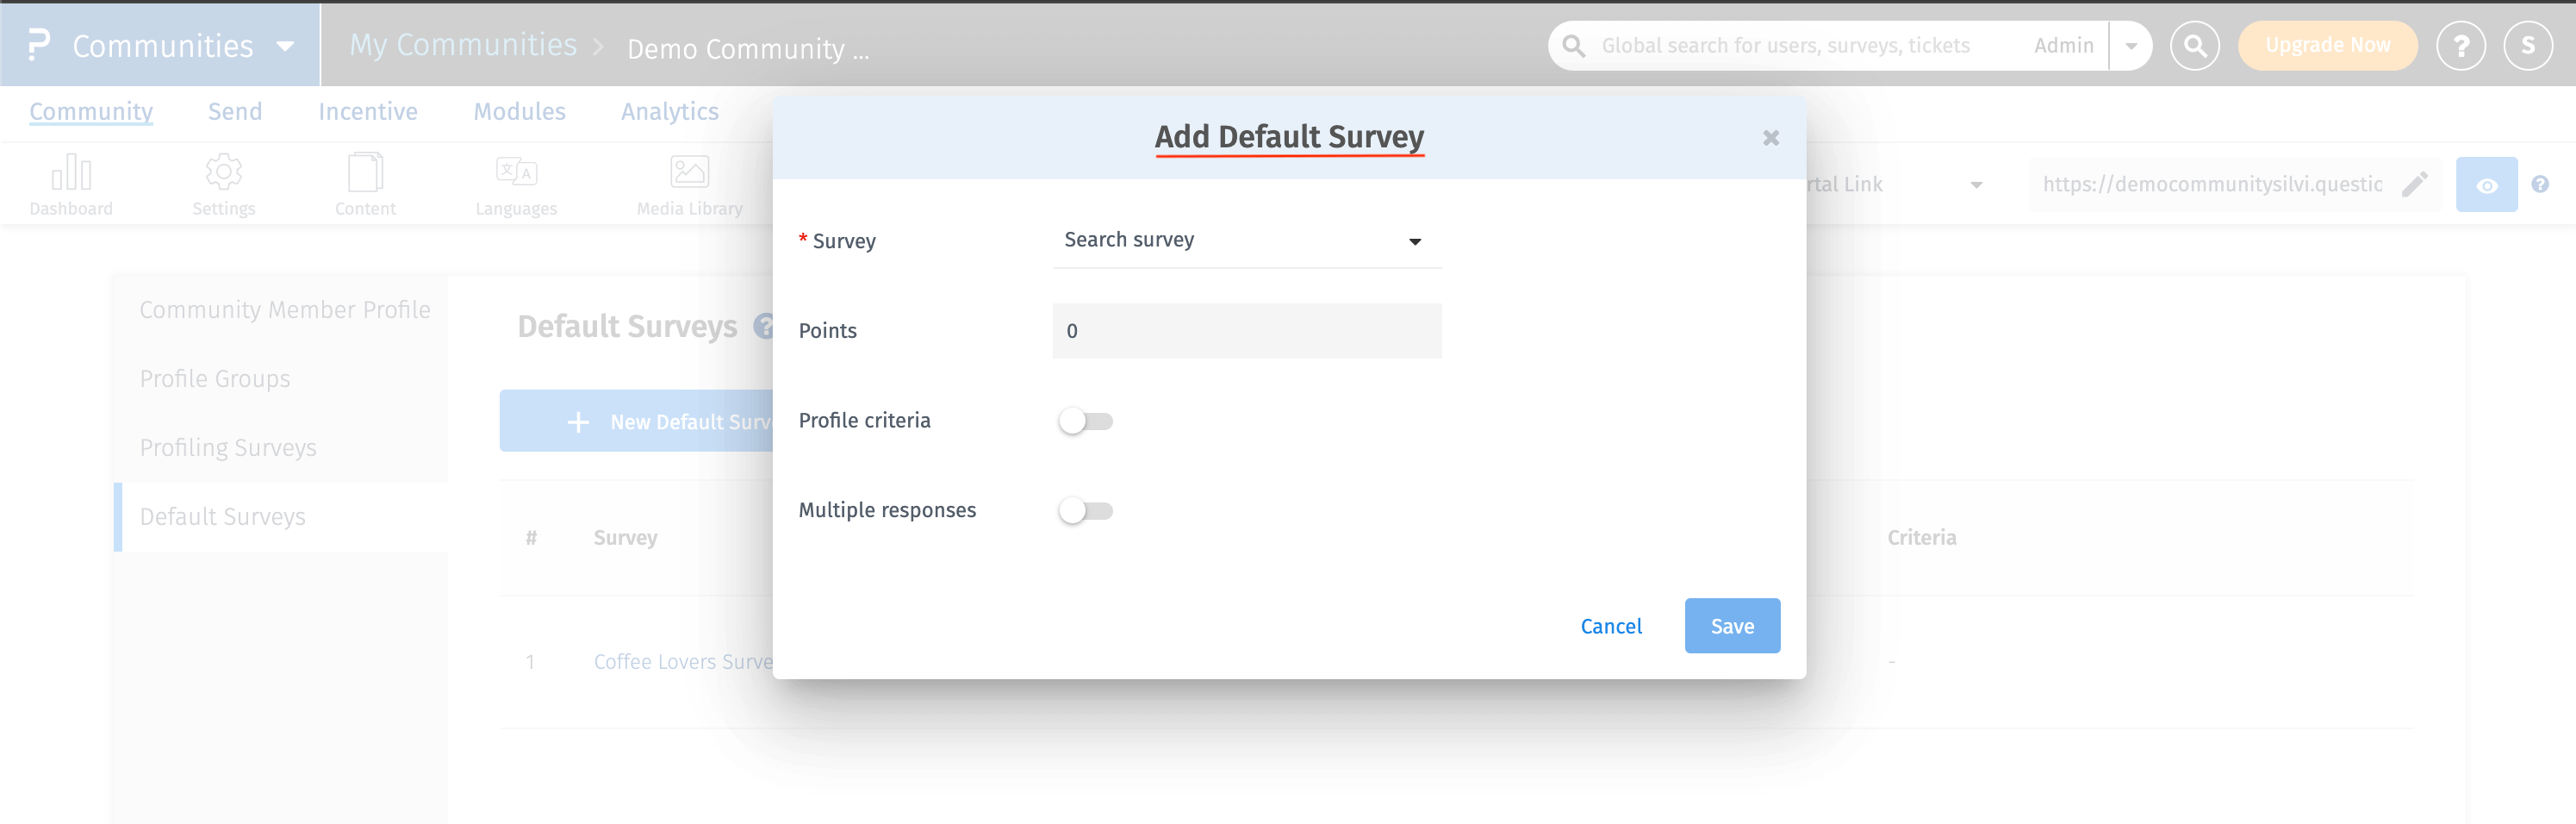
Task: Open the Dashboard panel
Action: 71,183
